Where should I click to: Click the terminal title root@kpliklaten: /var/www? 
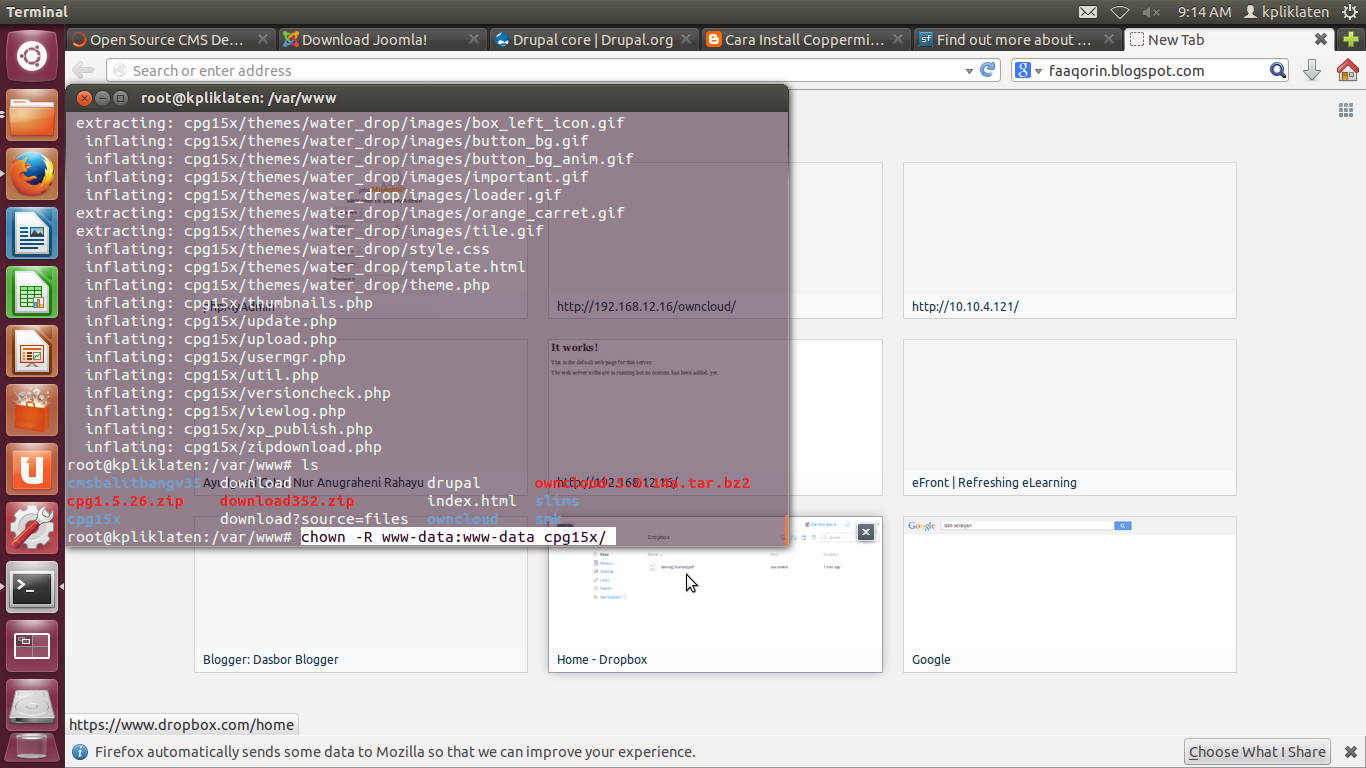coord(239,98)
